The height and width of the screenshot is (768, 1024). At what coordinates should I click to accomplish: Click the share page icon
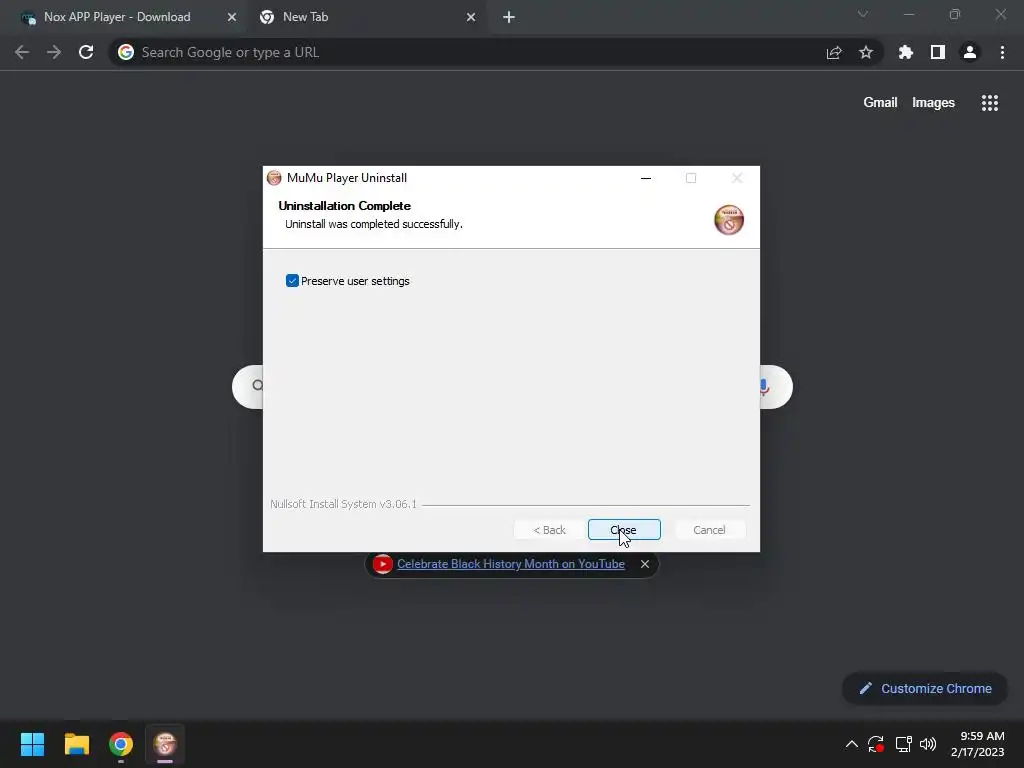click(x=834, y=52)
